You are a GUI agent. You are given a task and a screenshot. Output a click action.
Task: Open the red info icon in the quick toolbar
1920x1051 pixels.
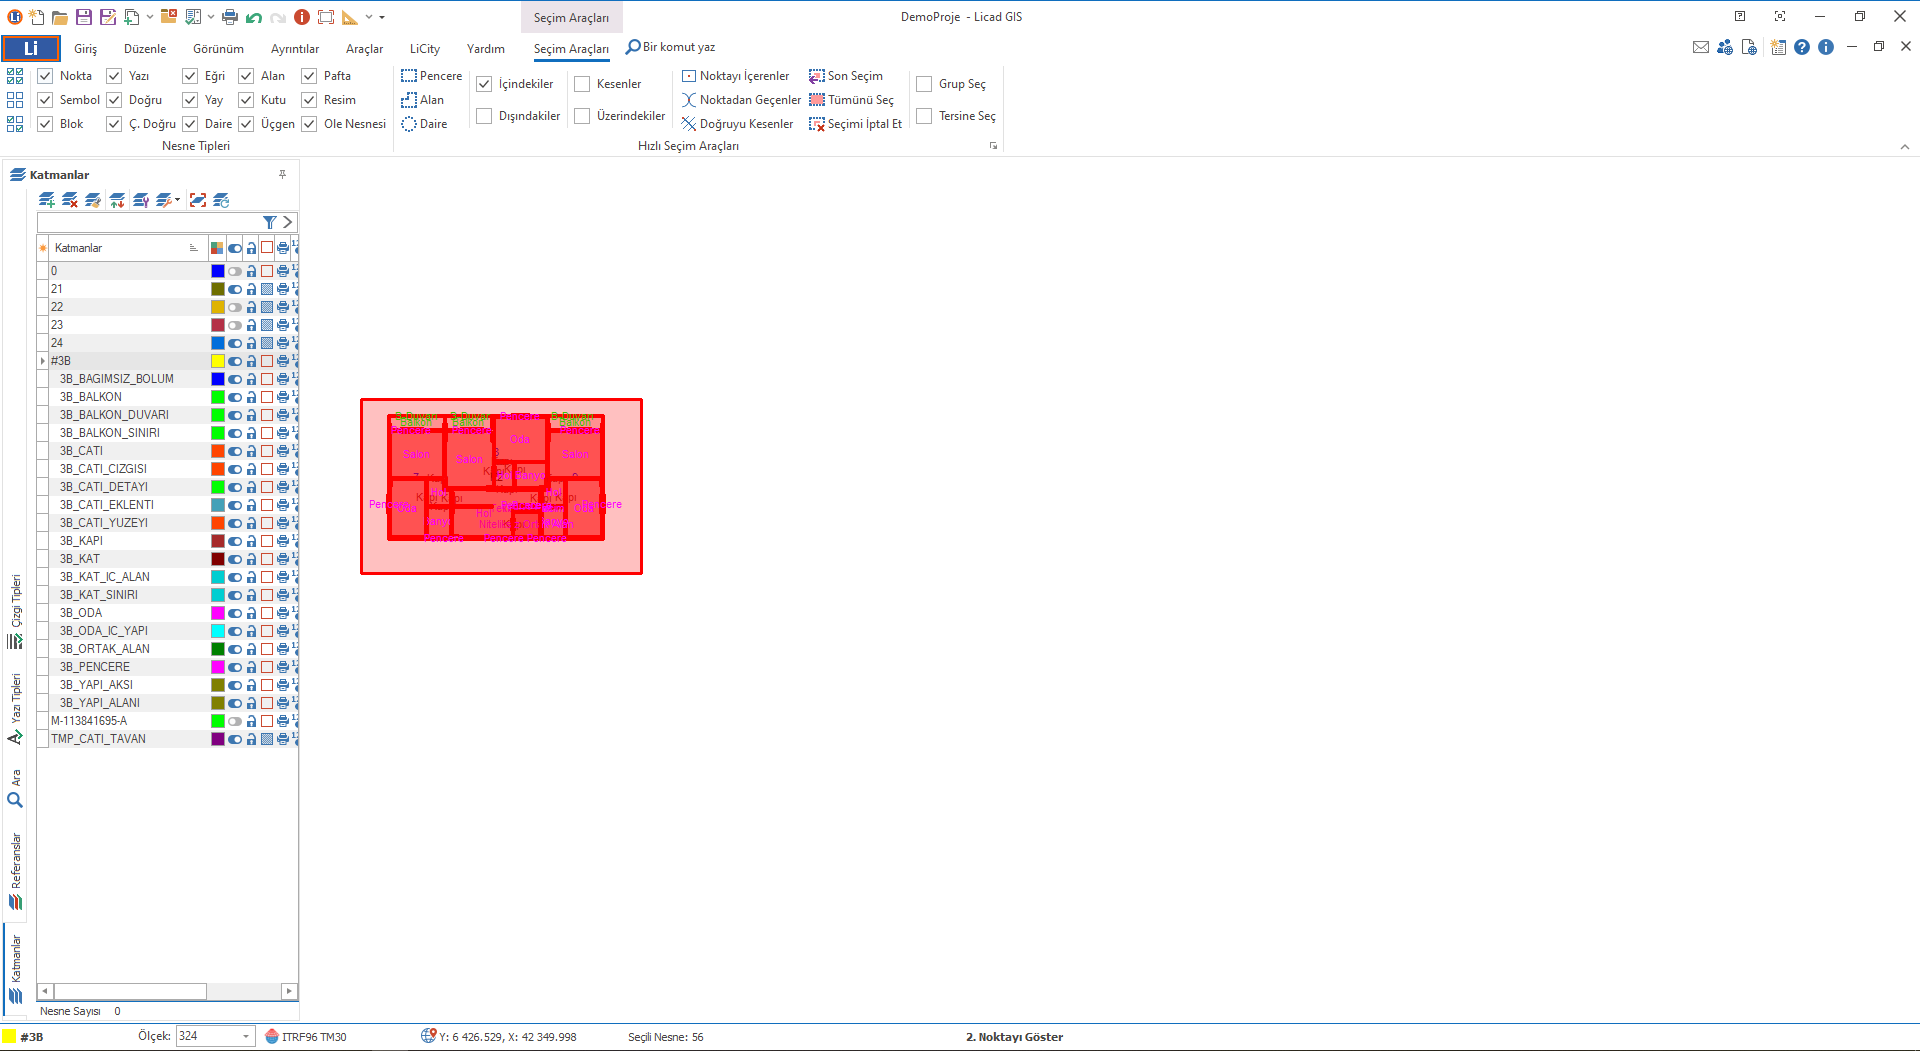302,17
